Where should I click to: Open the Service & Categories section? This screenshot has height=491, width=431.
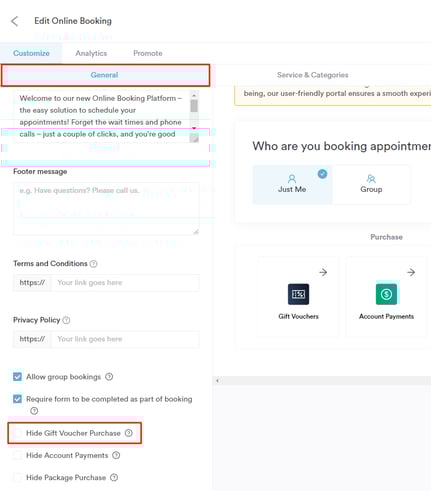coord(312,75)
